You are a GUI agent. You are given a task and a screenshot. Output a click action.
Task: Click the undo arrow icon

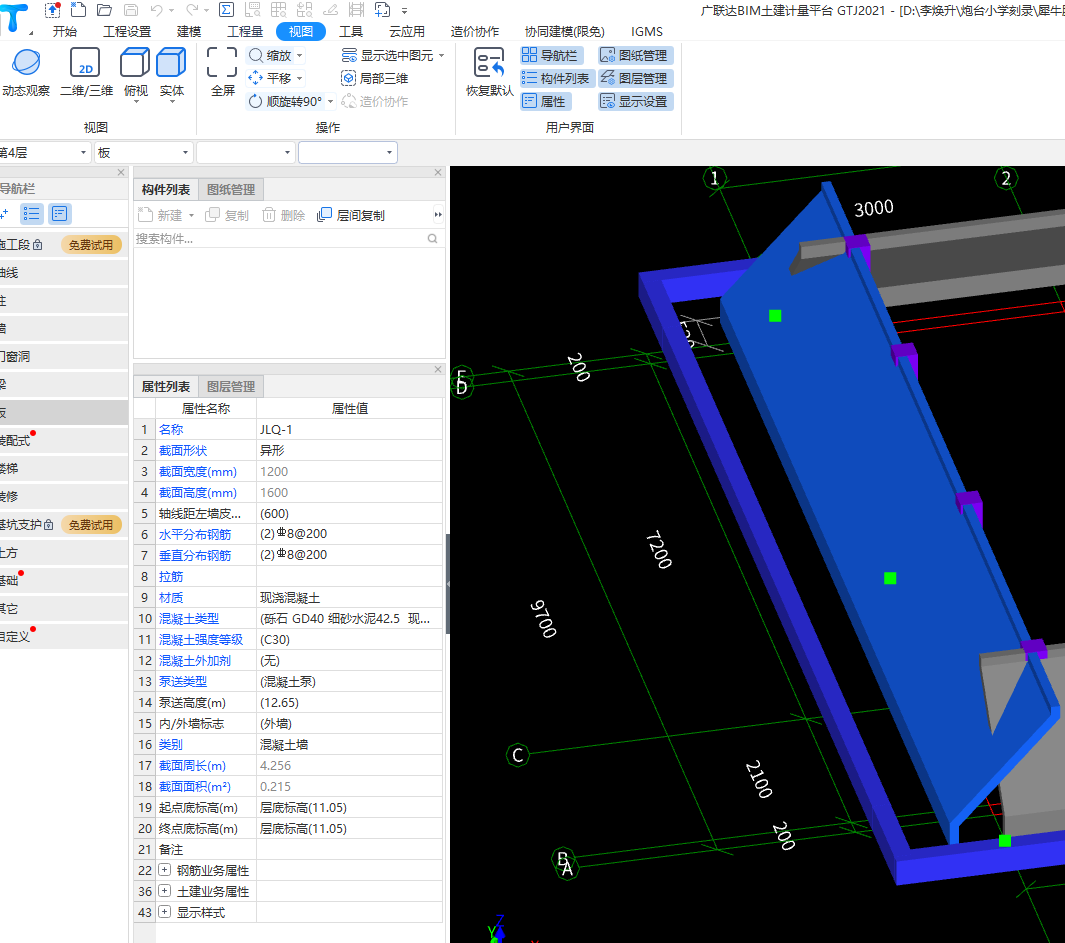(157, 10)
